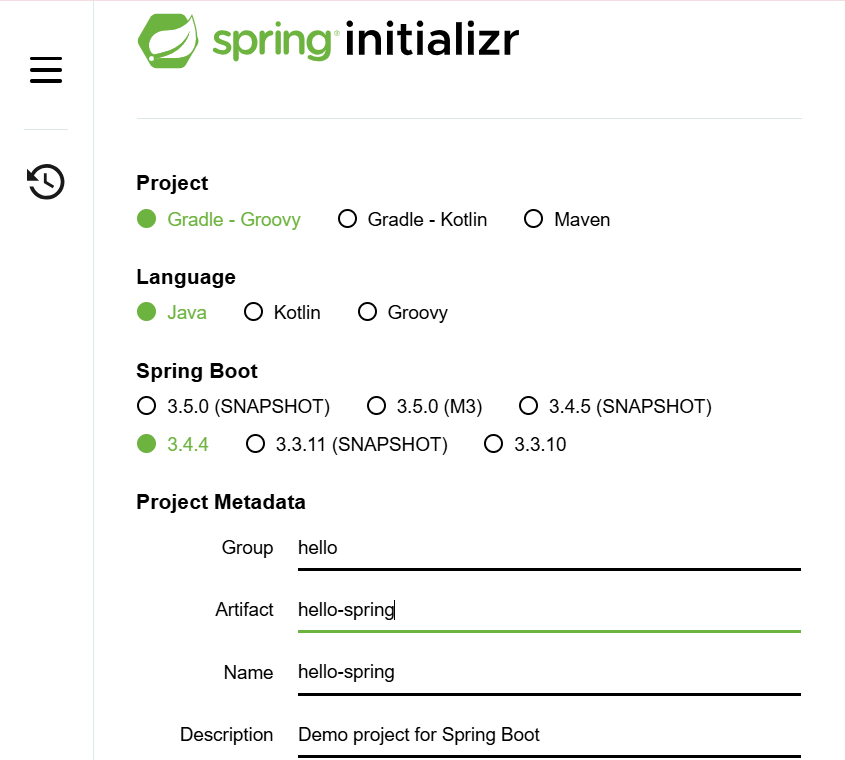Screen dimensions: 845x760
Task: Open the hamburger menu
Action: coord(46,70)
